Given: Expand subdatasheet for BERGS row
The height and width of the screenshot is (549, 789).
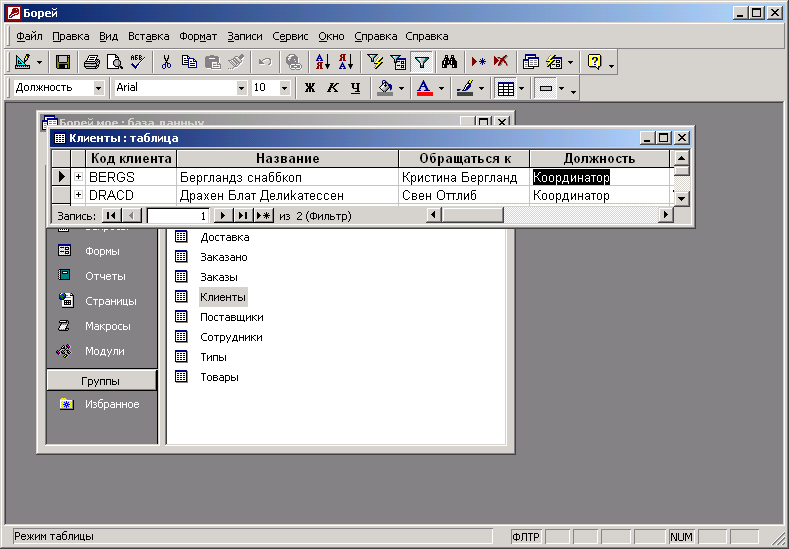Looking at the screenshot, I should click(78, 177).
